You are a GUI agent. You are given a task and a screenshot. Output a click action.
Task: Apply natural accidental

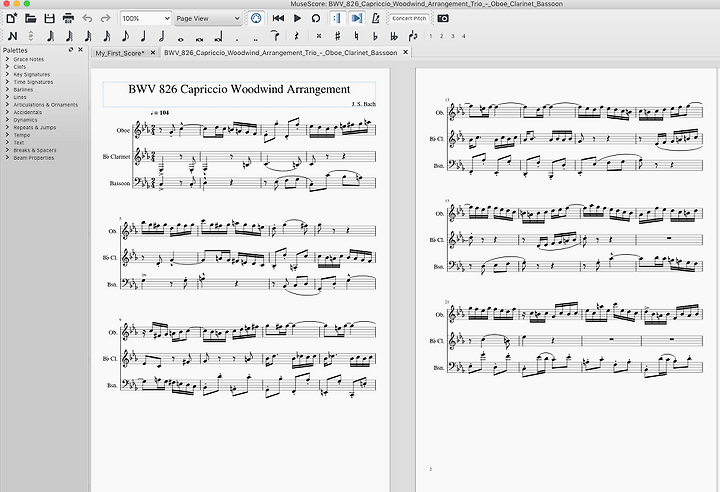coord(356,36)
